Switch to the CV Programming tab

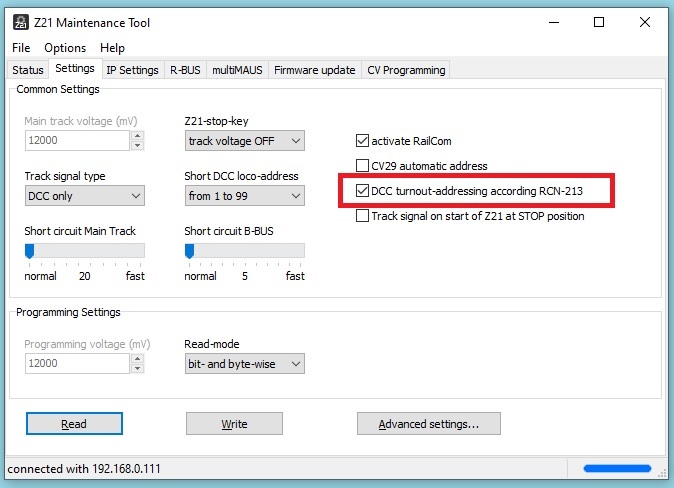[405, 70]
